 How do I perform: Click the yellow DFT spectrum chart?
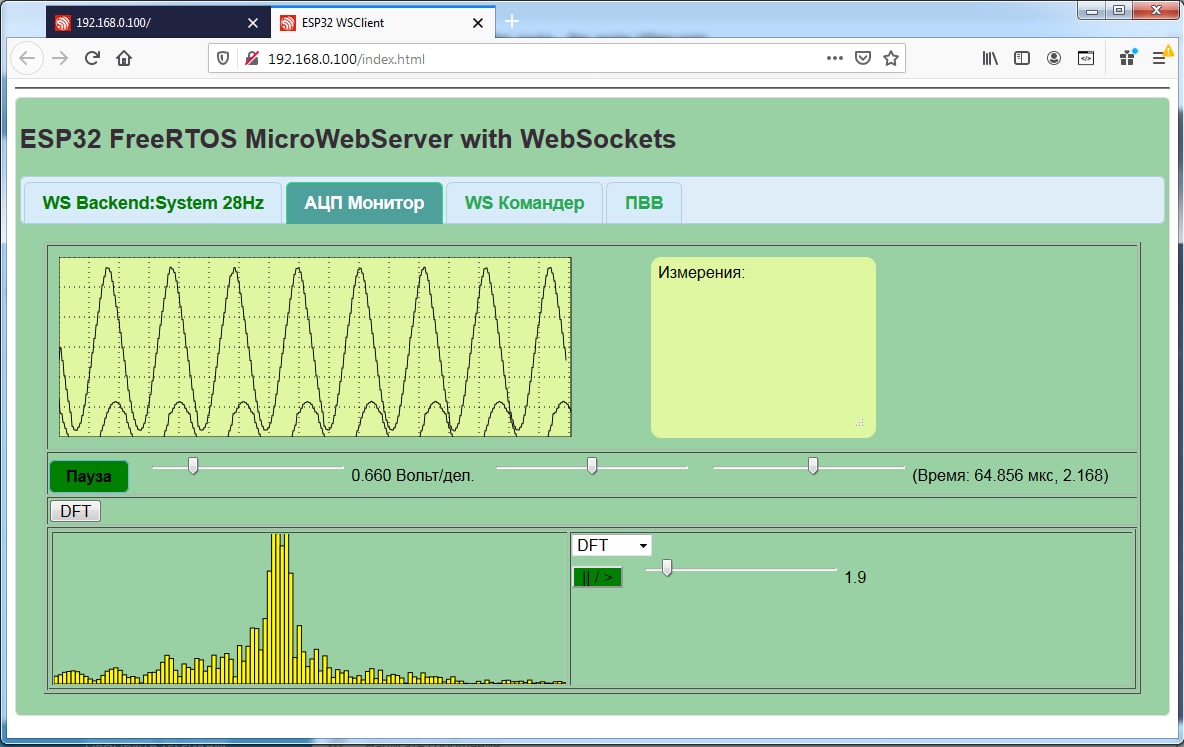tap(310, 609)
